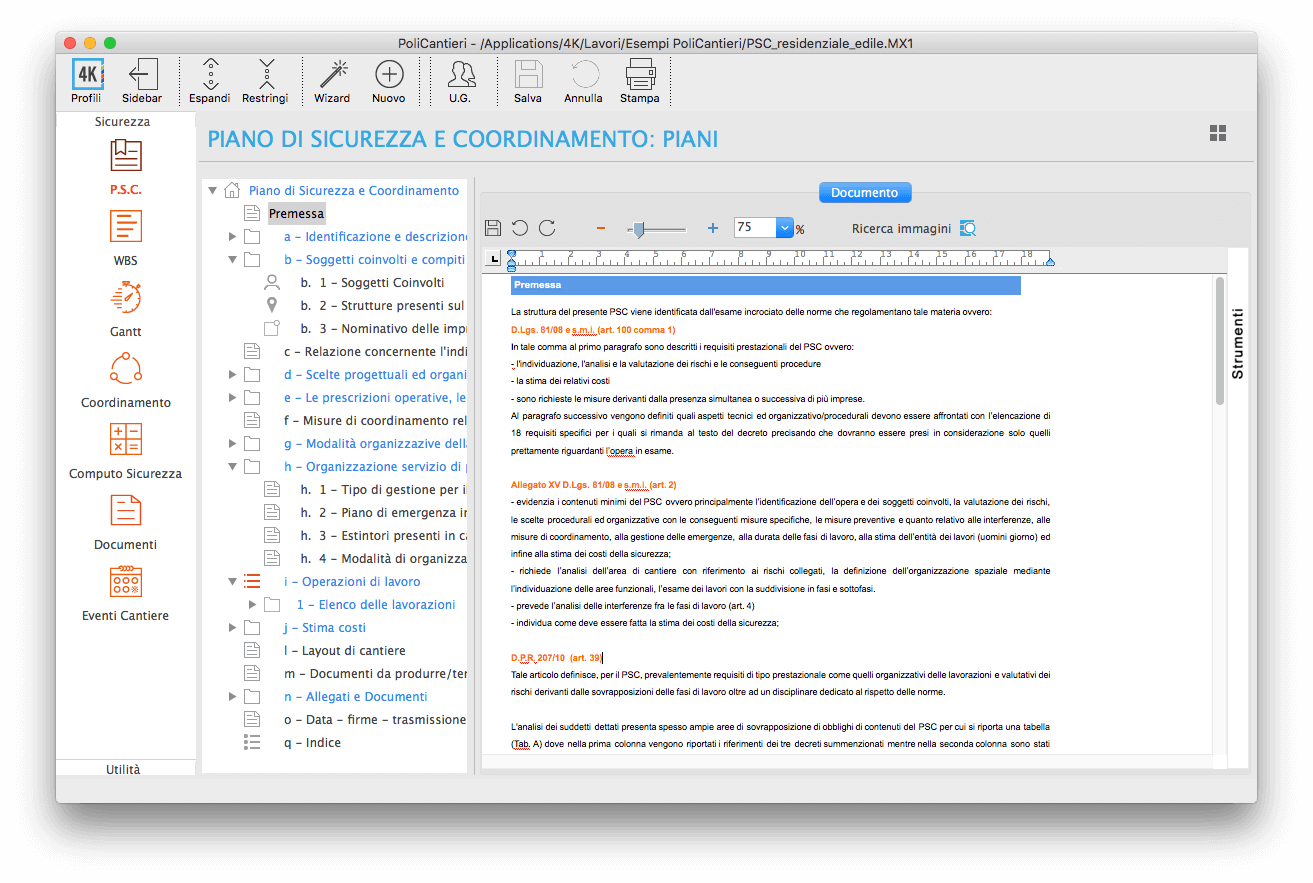
Task: Click the Restringi toolbar icon
Action: click(265, 74)
